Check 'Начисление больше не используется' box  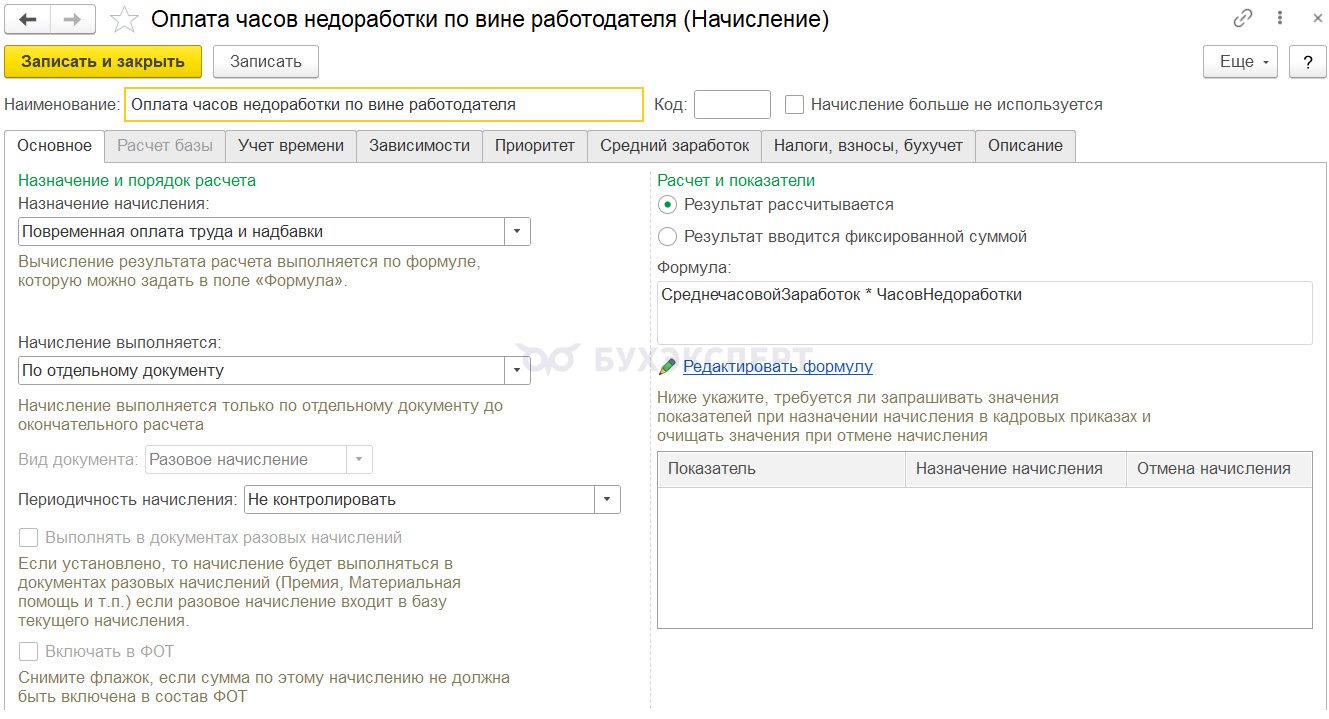pyautogui.click(x=795, y=104)
